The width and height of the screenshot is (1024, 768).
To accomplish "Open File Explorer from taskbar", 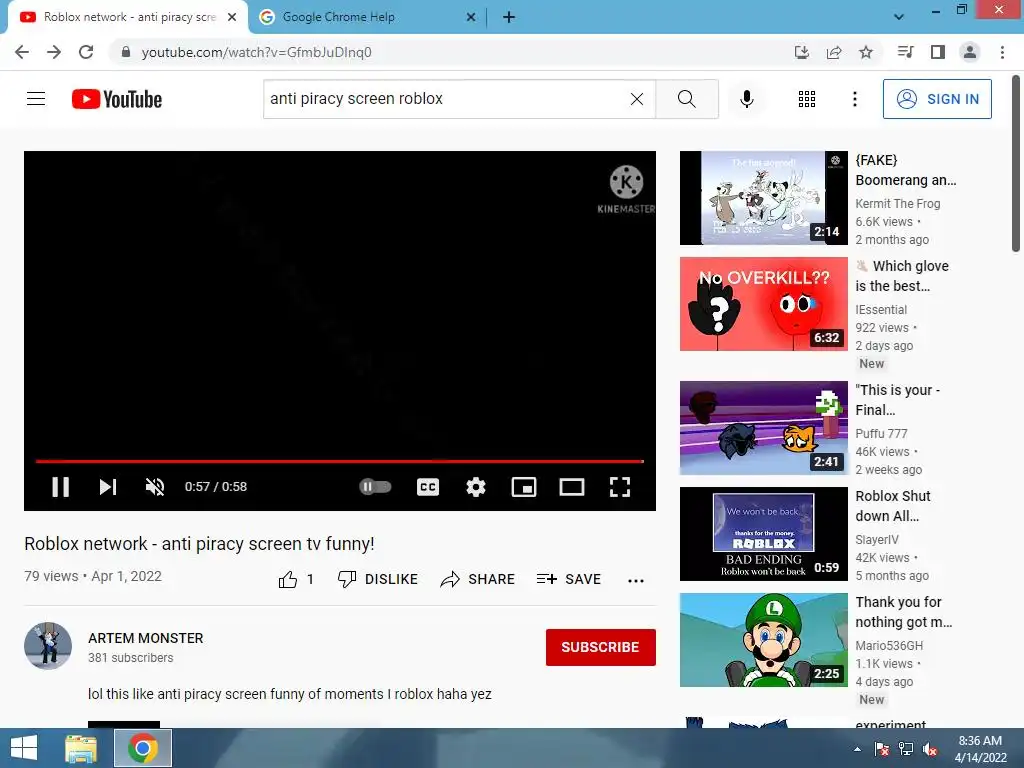I will coord(81,748).
